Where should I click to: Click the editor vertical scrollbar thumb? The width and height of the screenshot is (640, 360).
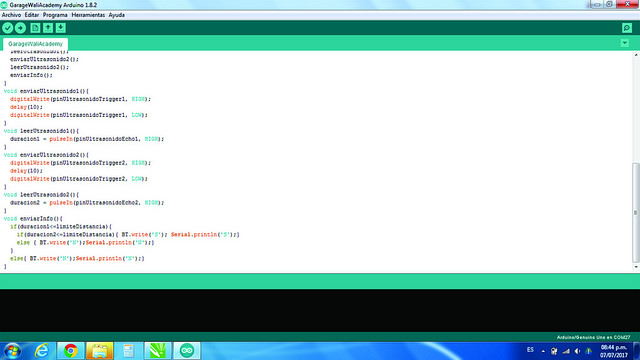636,212
